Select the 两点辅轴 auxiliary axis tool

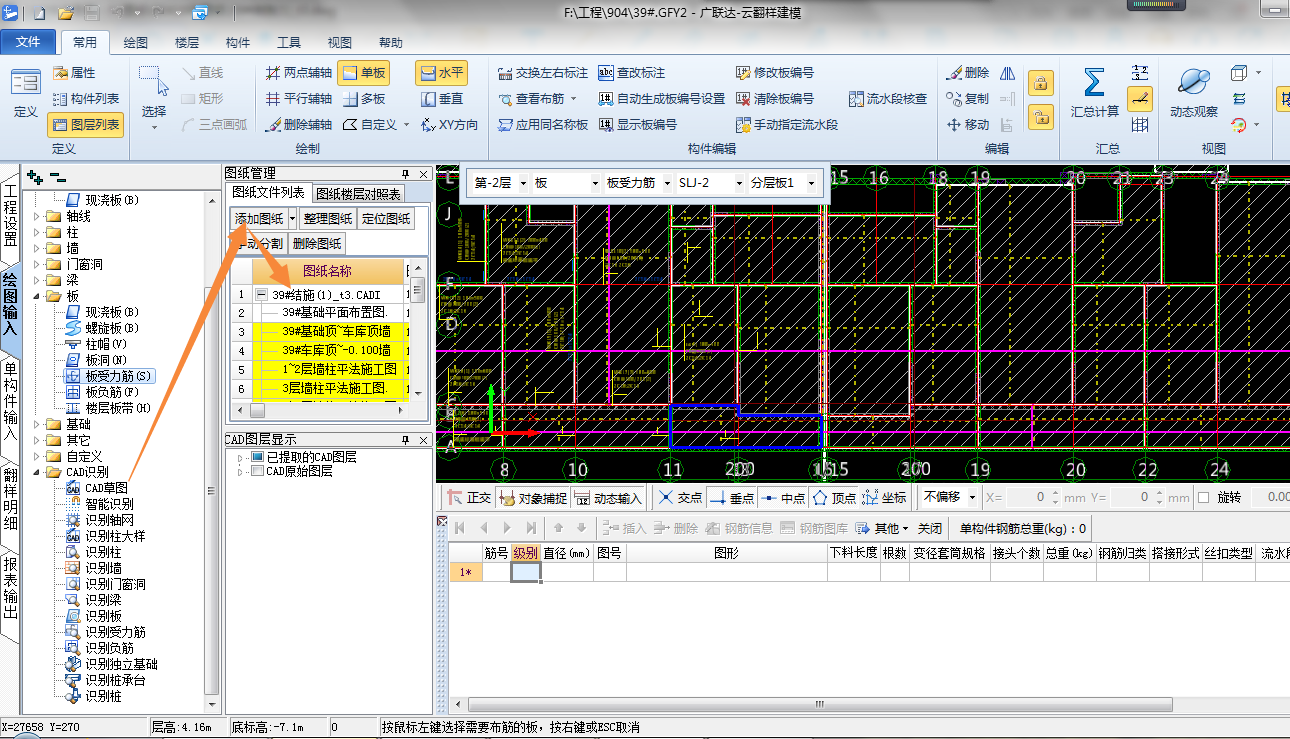click(299, 73)
